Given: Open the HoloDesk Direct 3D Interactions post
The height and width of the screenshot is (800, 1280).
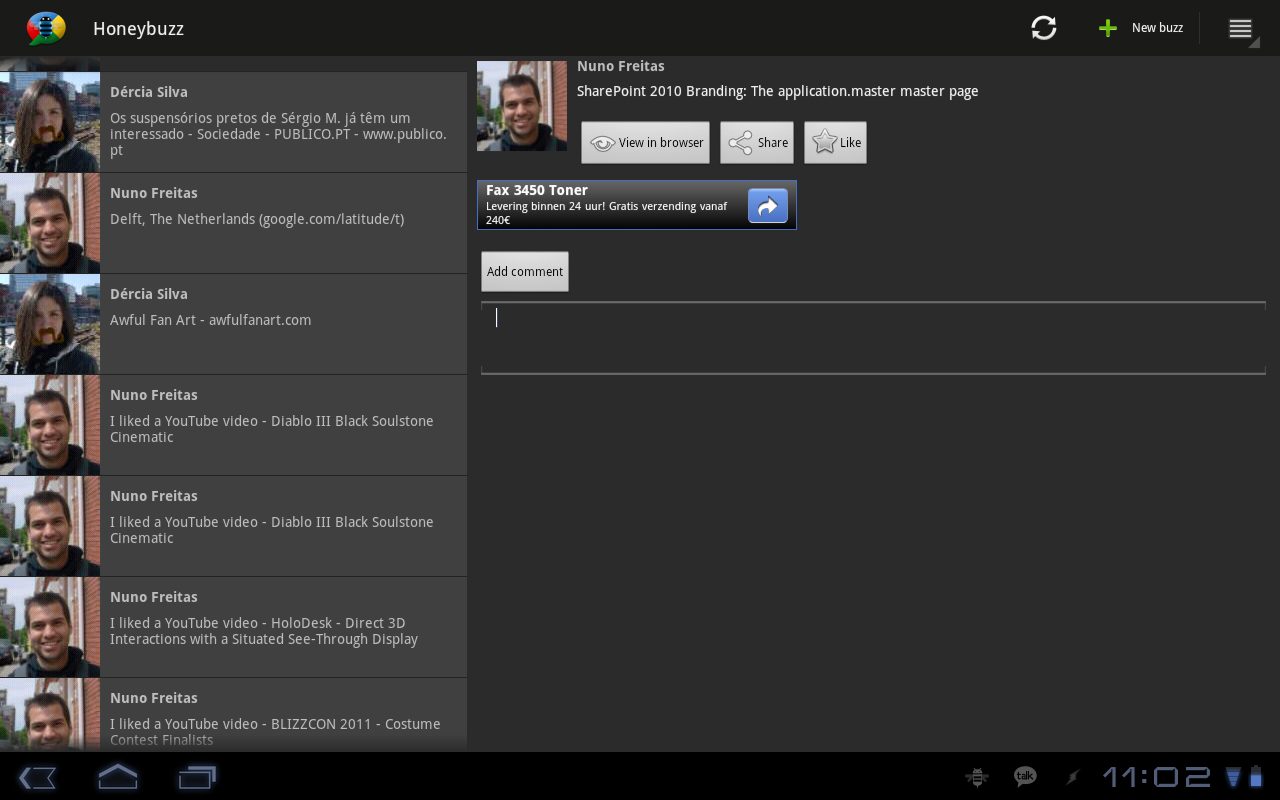Looking at the screenshot, I should (233, 627).
